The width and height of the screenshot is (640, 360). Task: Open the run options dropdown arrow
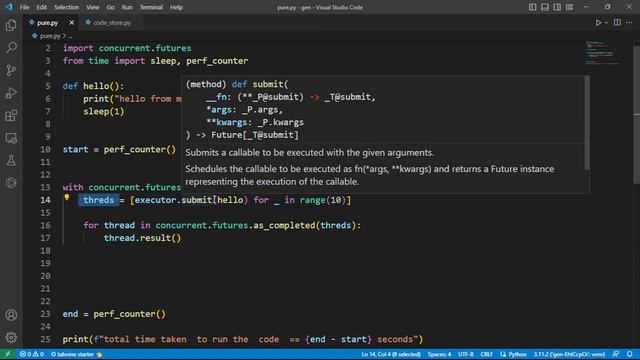click(x=606, y=23)
